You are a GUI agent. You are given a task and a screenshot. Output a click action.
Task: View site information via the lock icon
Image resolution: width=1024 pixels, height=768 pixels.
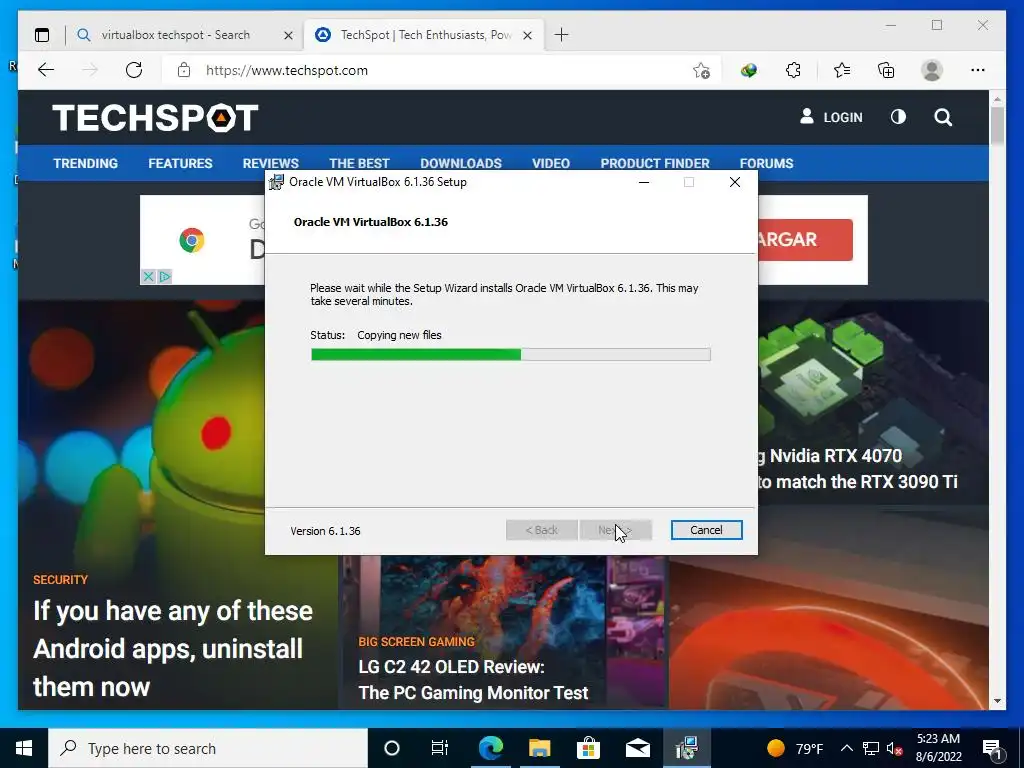[x=184, y=70]
